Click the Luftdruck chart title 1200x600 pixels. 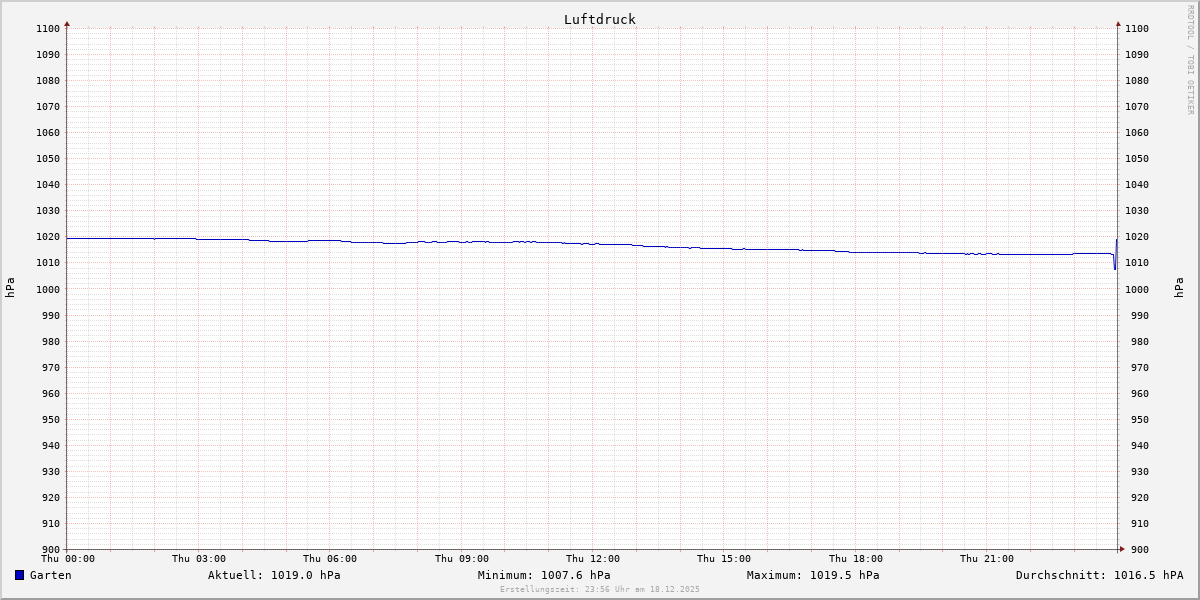pos(599,19)
